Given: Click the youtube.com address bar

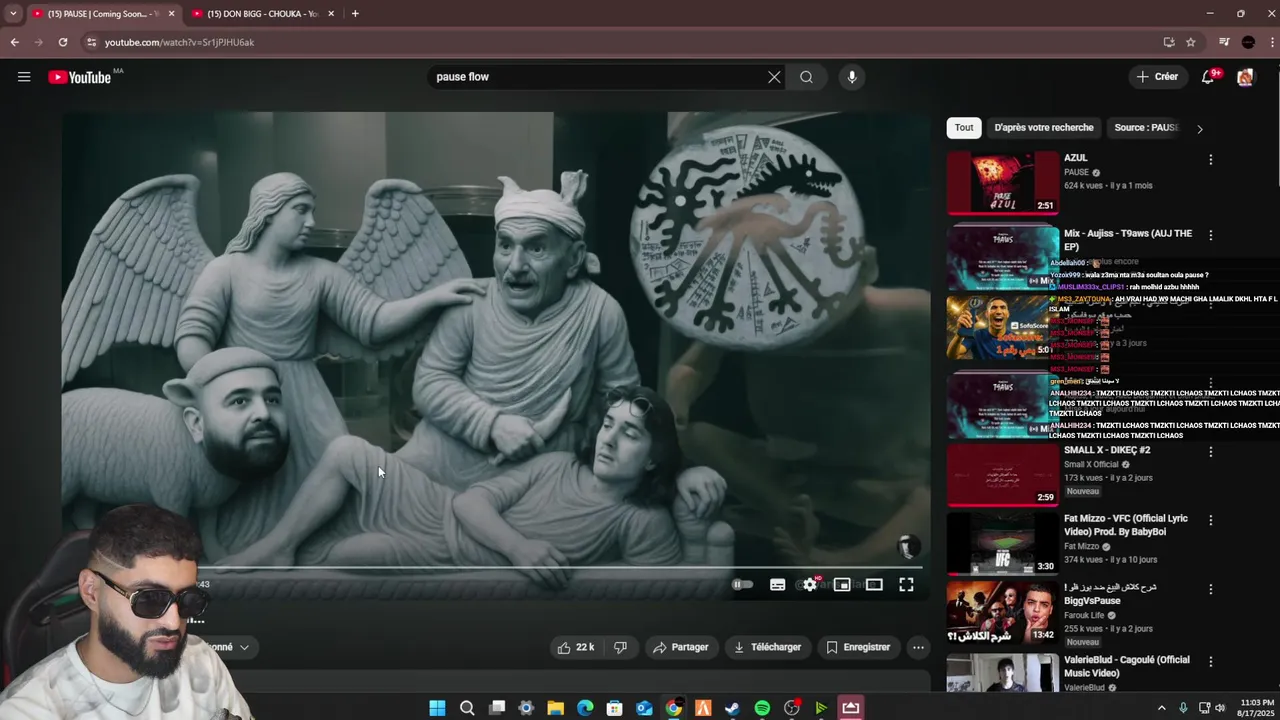Looking at the screenshot, I should [620, 42].
